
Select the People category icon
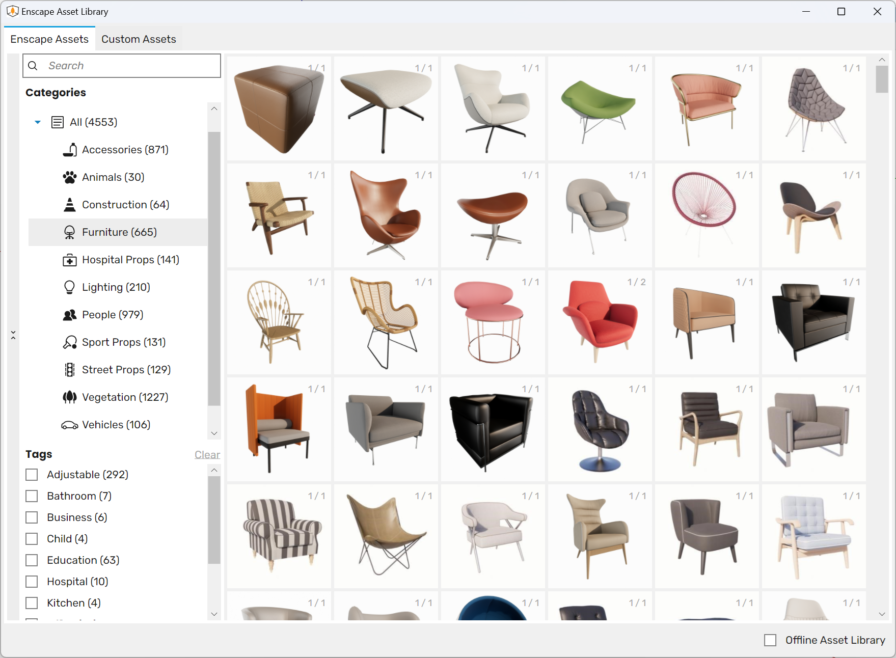70,315
